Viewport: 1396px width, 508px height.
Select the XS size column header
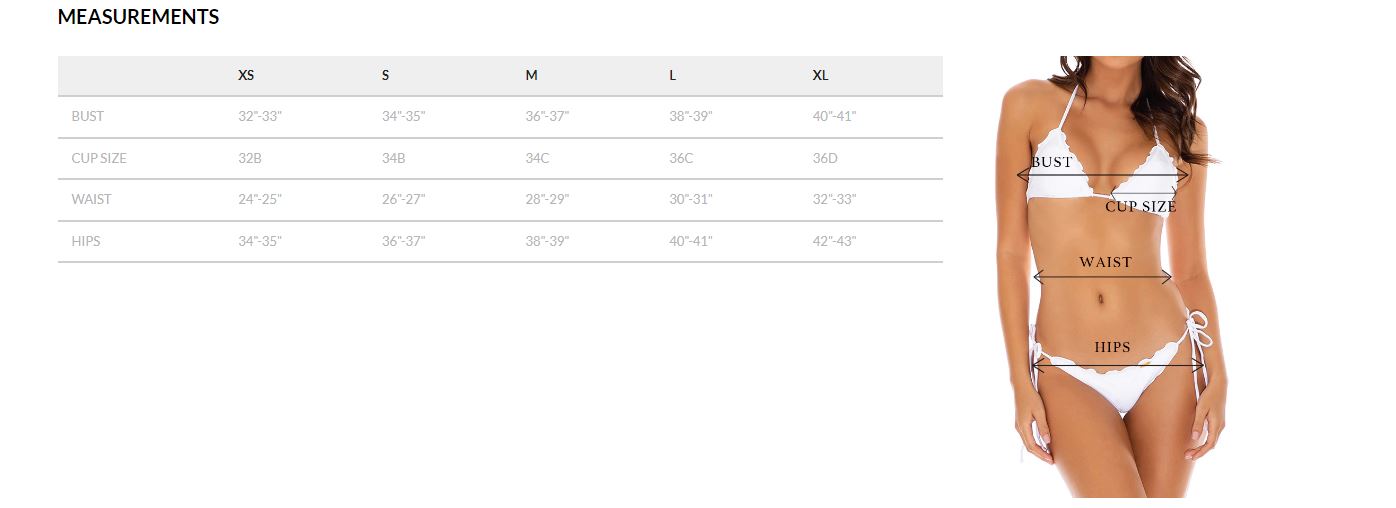246,76
